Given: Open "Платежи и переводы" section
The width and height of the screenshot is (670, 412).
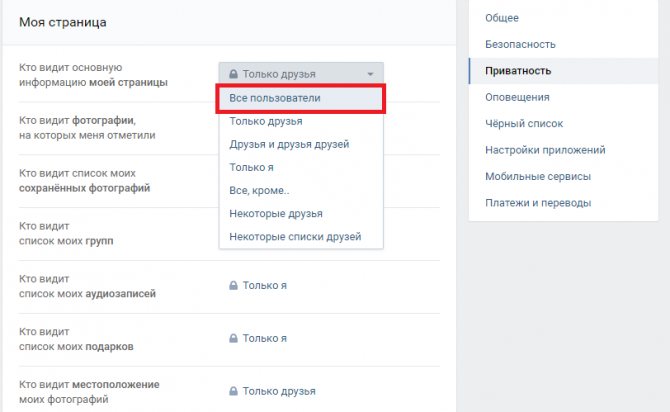Looking at the screenshot, I should tap(537, 203).
